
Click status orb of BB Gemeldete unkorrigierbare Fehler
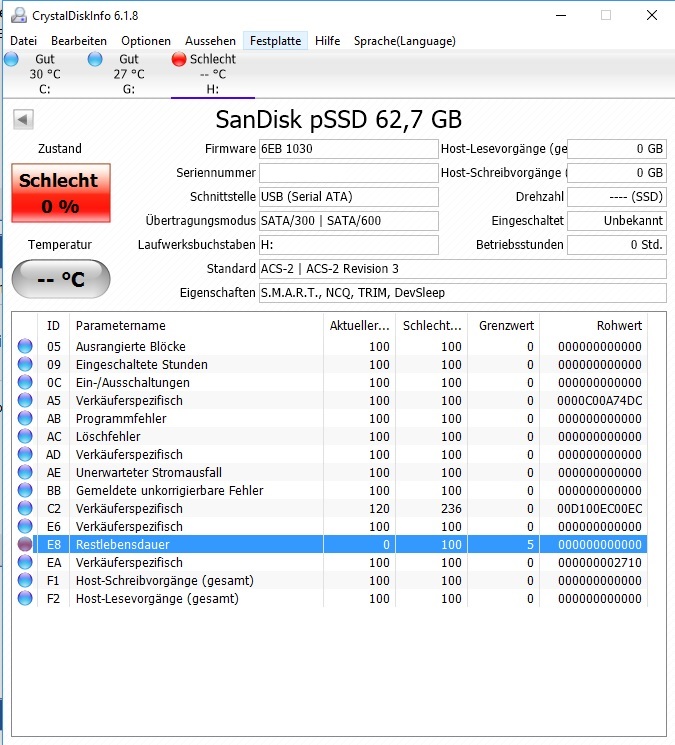(25, 490)
